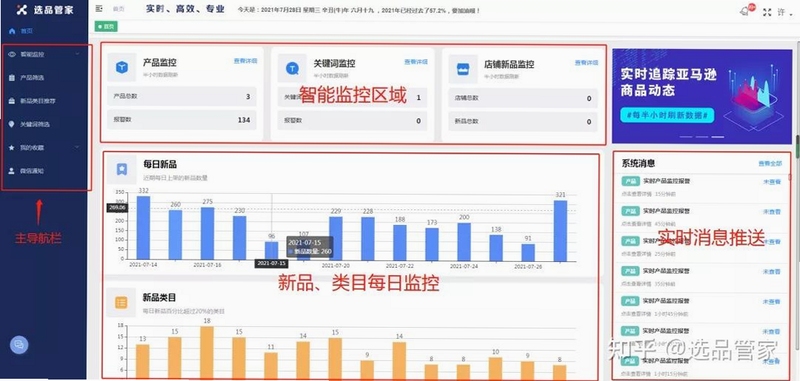Click 未查看 on the 45分钟前 message

tap(772, 212)
